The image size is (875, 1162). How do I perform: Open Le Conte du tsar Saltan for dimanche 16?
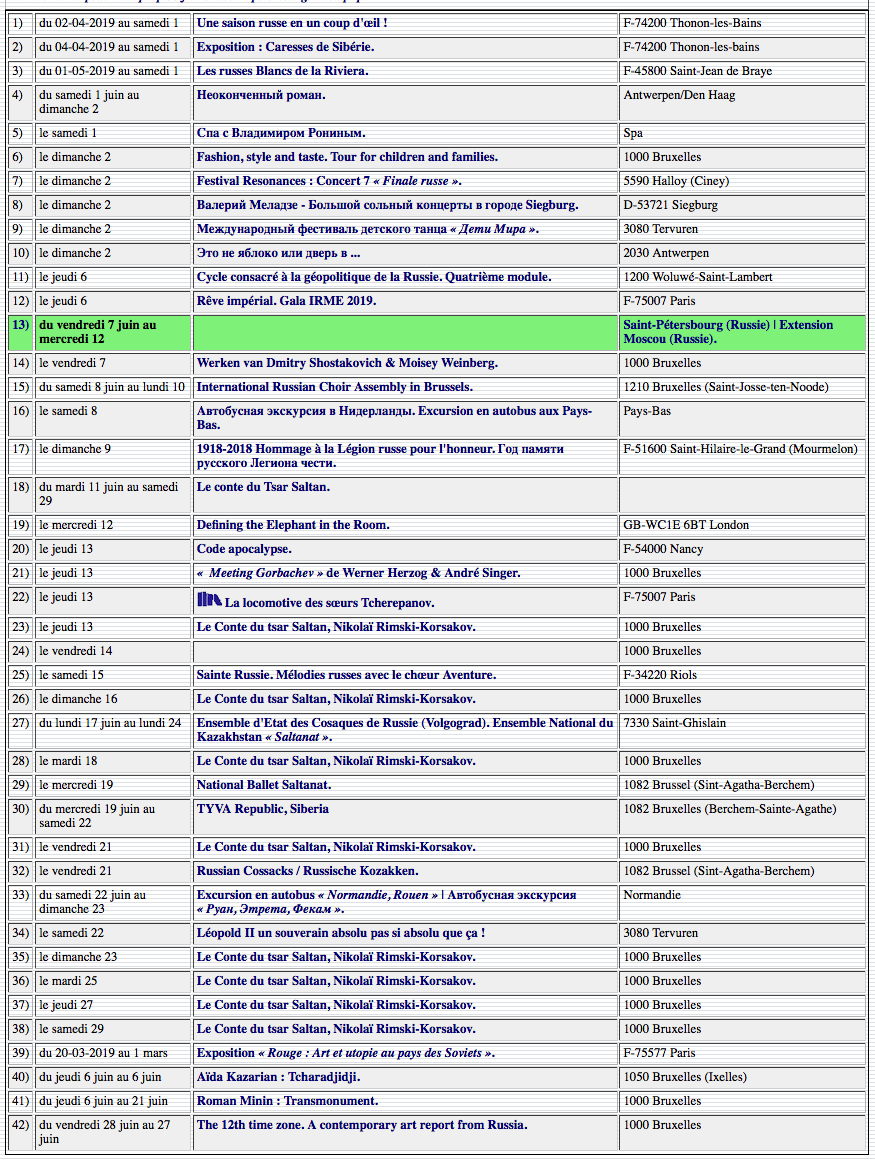336,699
